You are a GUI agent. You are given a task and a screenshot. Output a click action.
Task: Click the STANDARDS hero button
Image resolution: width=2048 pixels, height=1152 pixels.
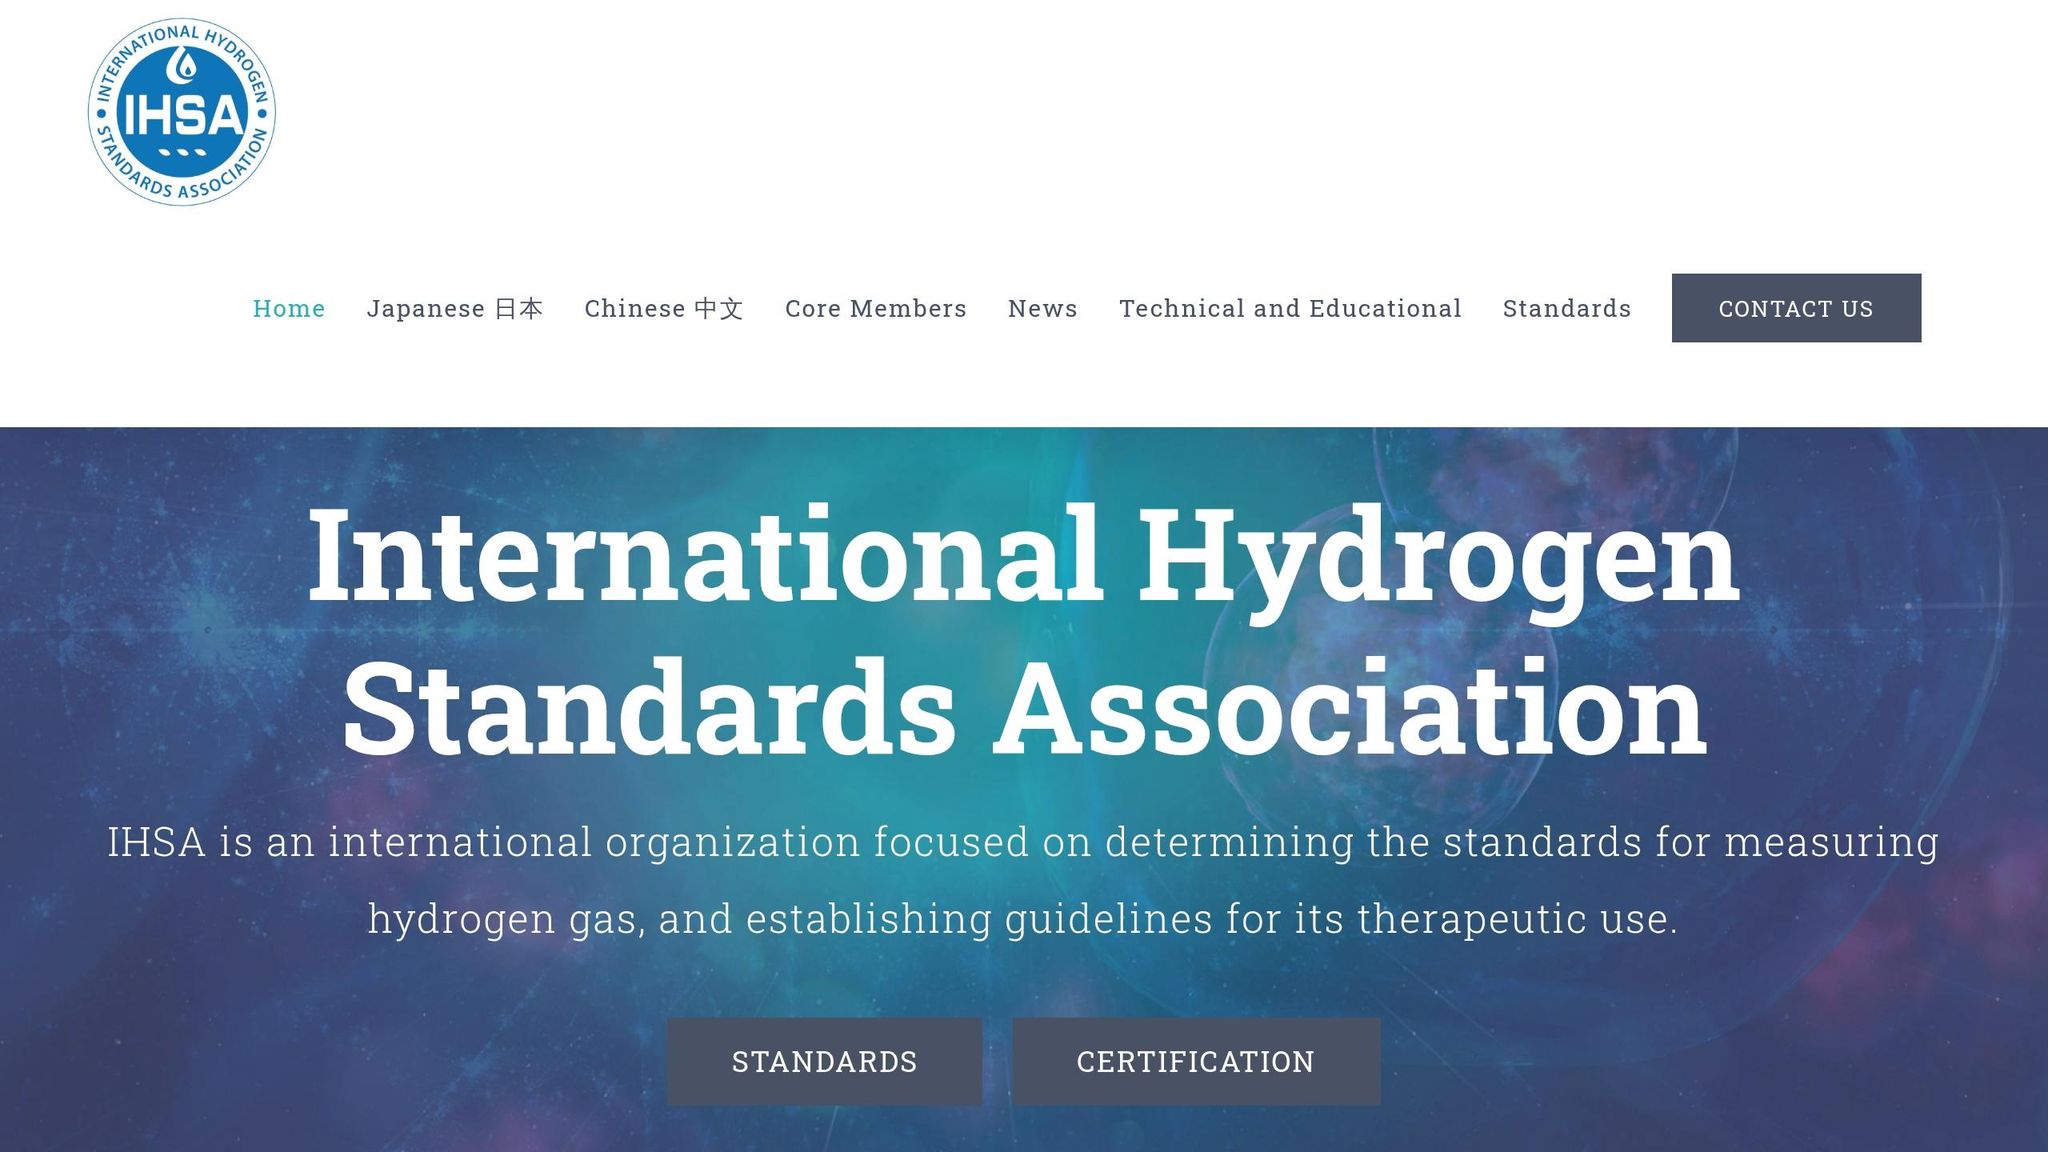coord(825,1061)
